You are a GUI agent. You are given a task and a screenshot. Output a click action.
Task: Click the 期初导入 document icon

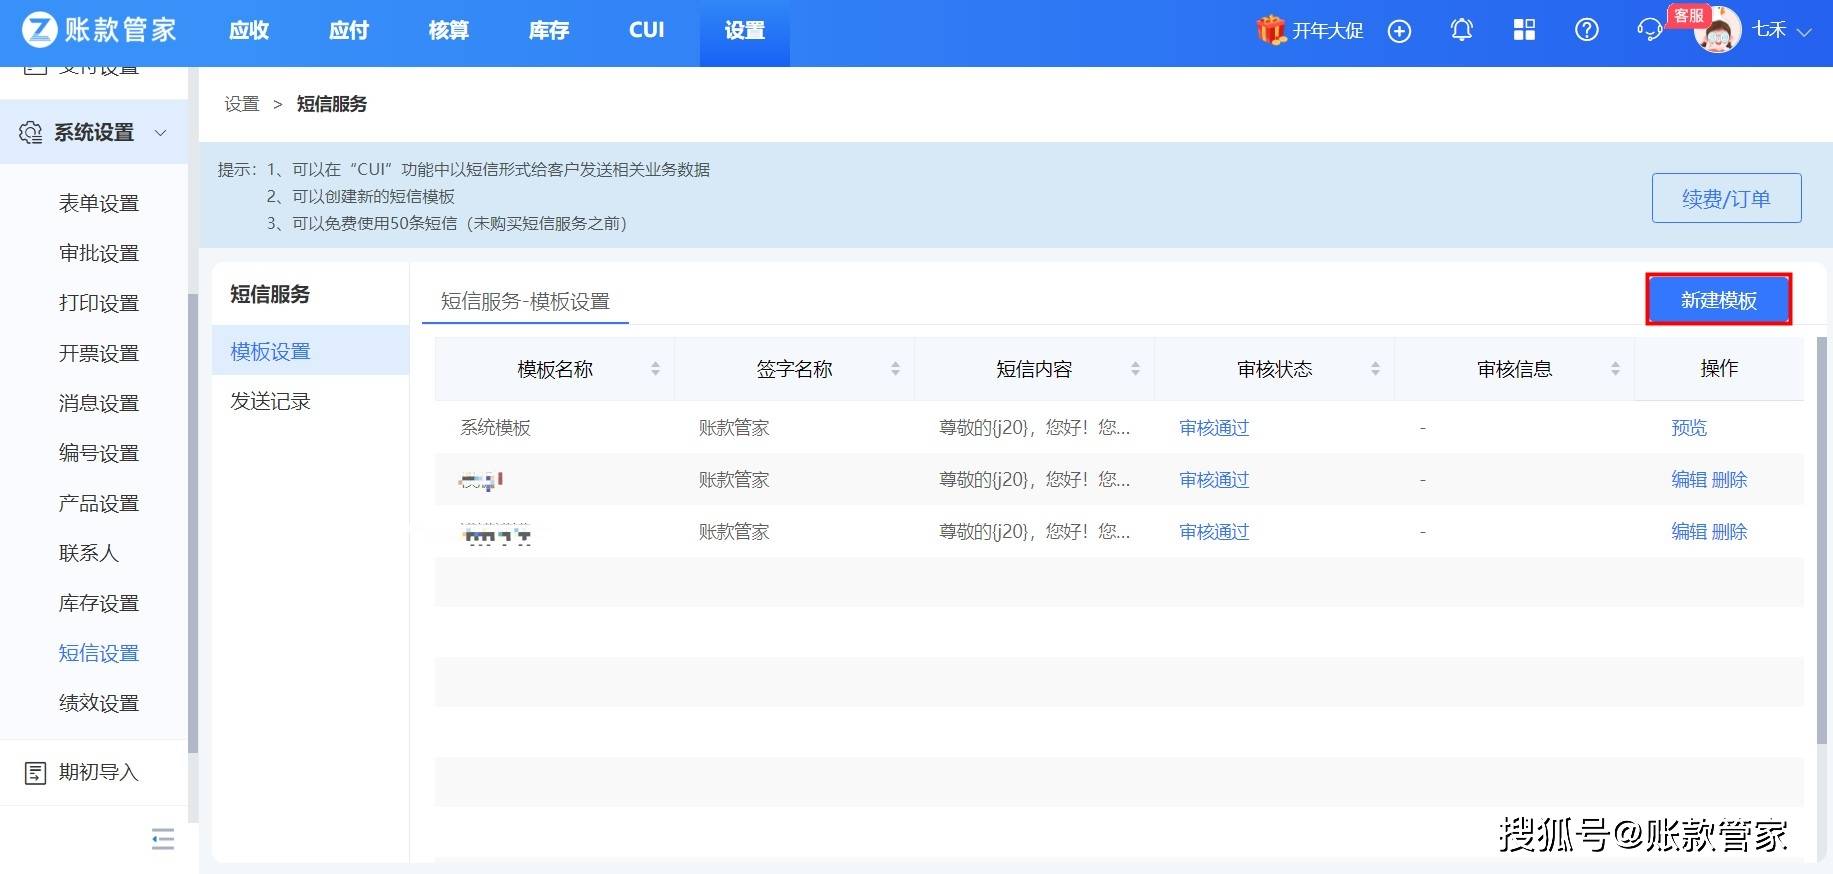coord(35,772)
